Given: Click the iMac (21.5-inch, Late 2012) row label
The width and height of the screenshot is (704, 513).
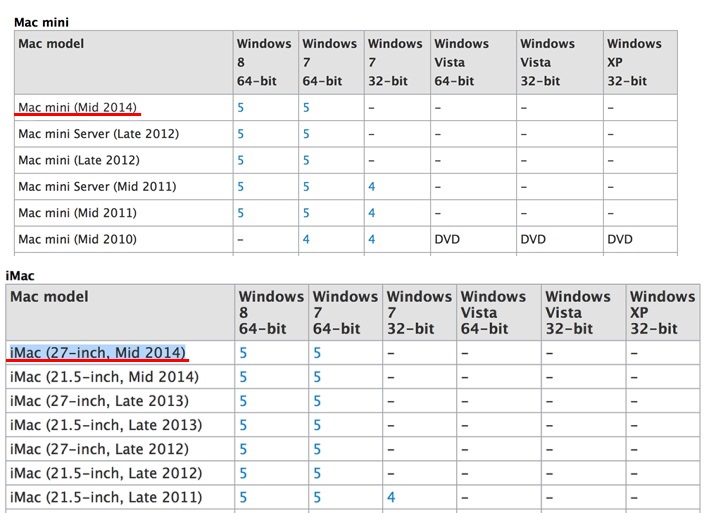Looking at the screenshot, I should click(106, 473).
